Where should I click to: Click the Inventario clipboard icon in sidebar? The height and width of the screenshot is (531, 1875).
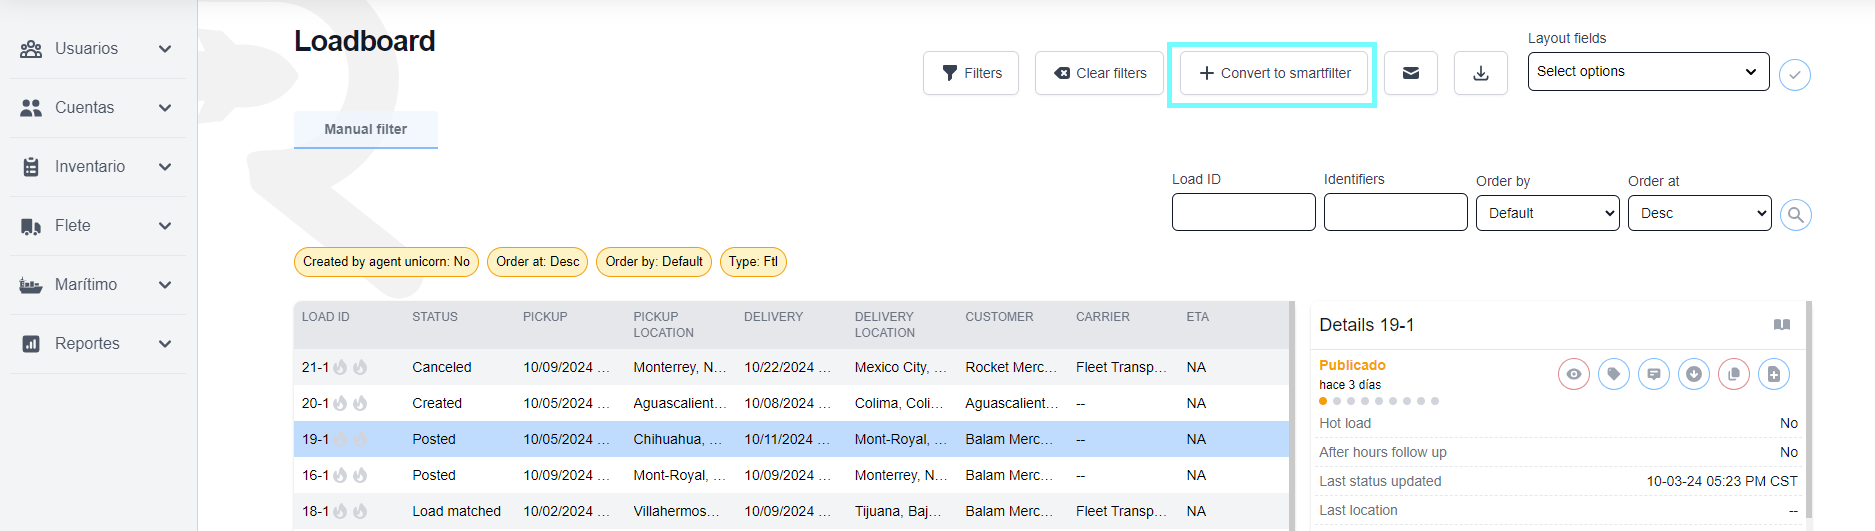click(31, 167)
